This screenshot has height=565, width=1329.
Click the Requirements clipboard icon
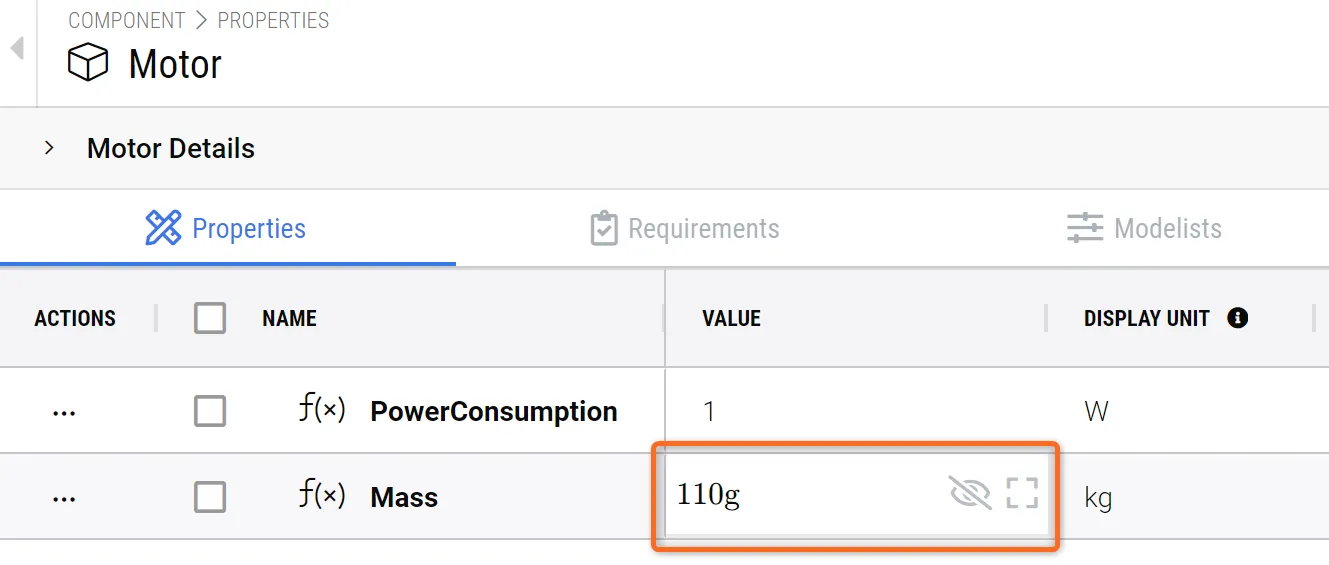(604, 228)
